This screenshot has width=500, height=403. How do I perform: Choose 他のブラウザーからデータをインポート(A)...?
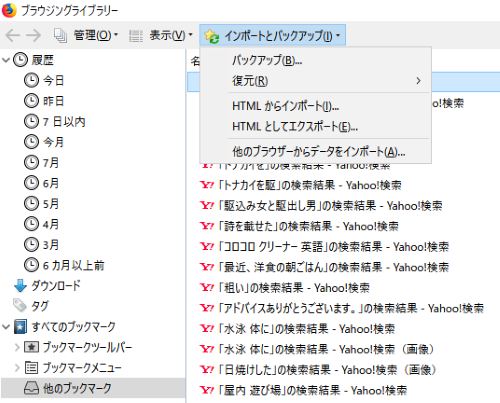tap(315, 152)
